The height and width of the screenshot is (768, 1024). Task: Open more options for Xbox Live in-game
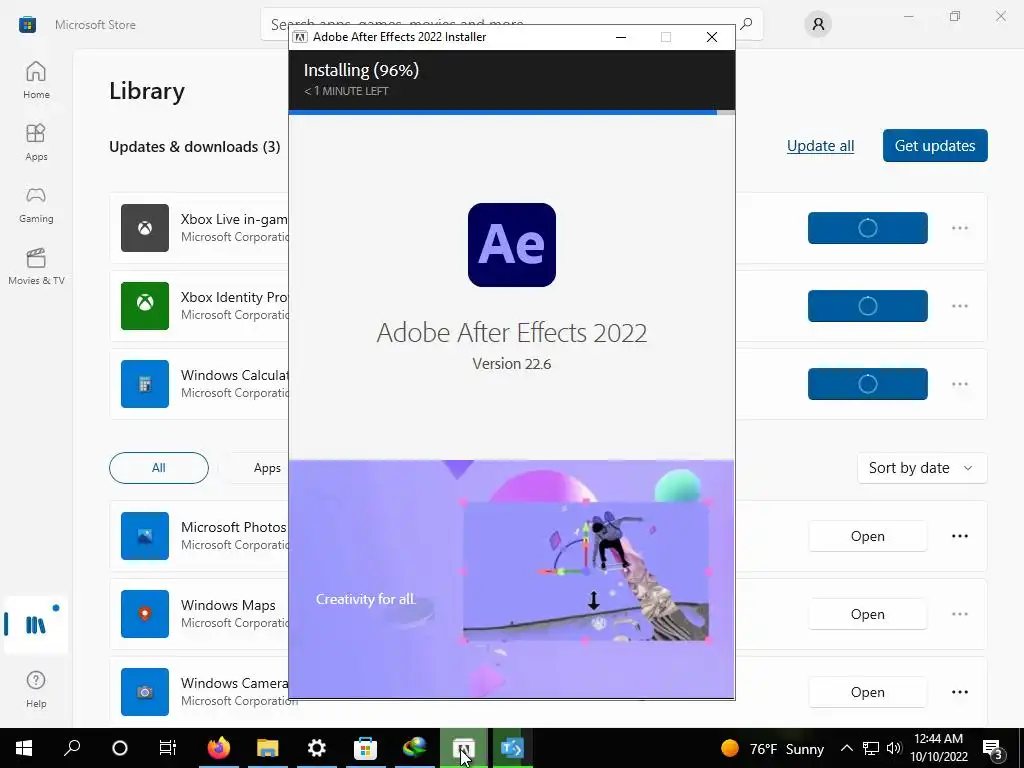tap(960, 228)
